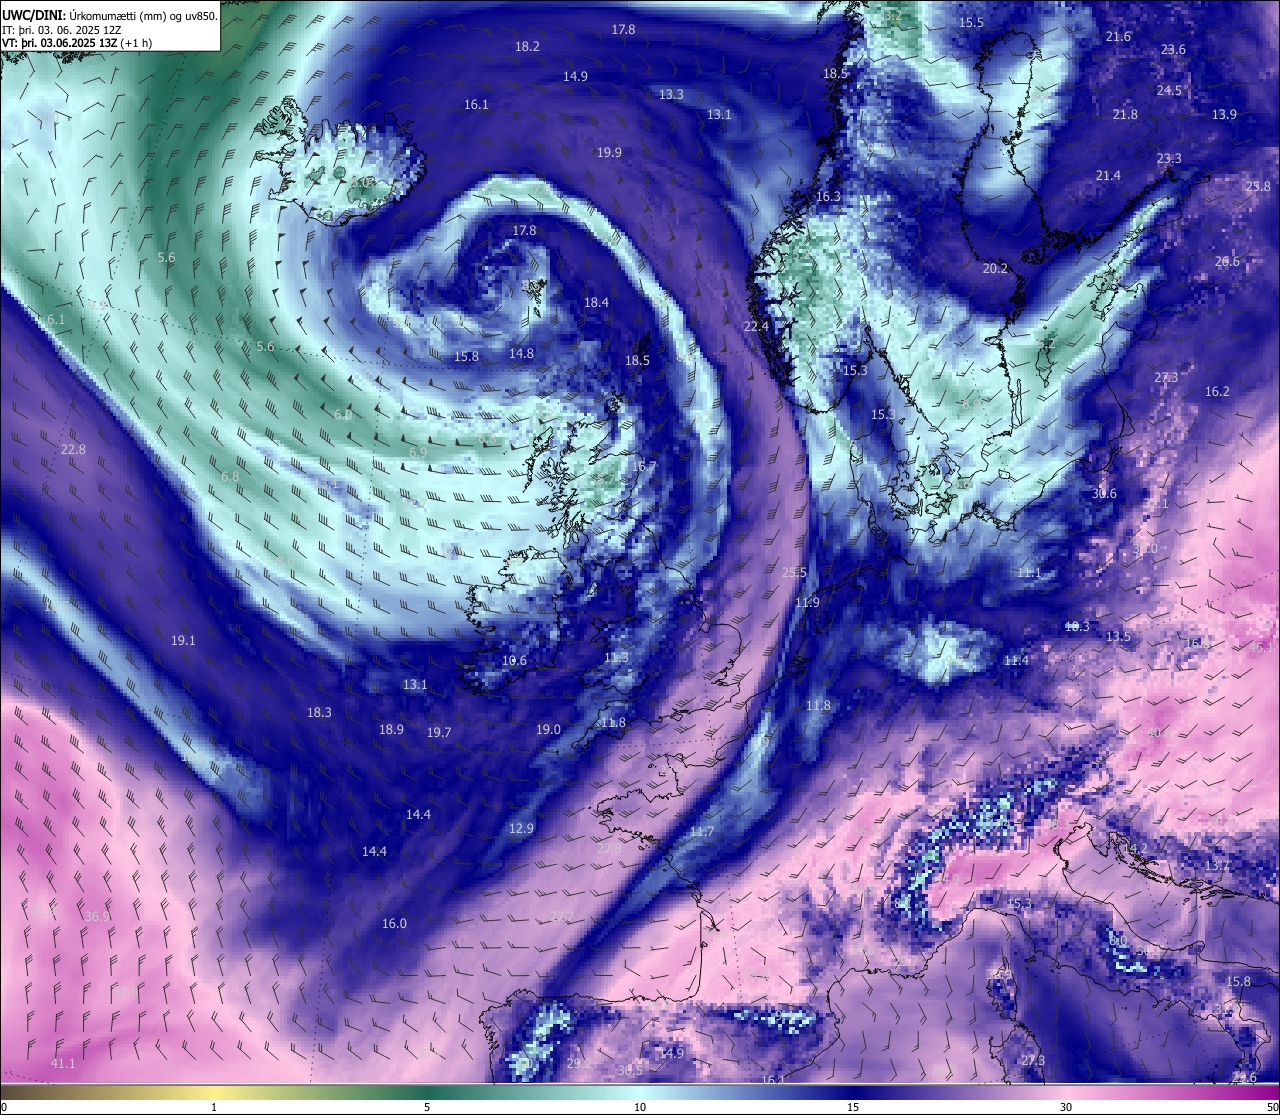Select the 25.8 value label
This screenshot has height=1115, width=1280.
click(1258, 187)
